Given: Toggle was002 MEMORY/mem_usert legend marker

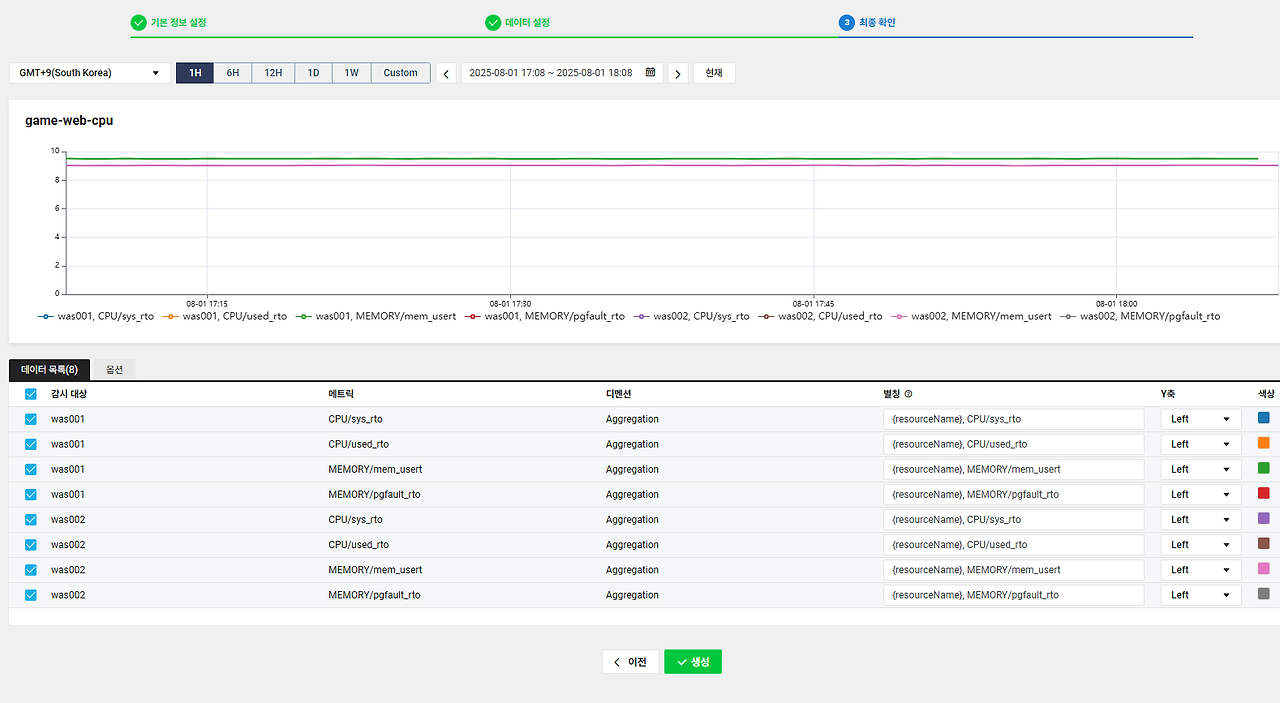Looking at the screenshot, I should point(899,316).
